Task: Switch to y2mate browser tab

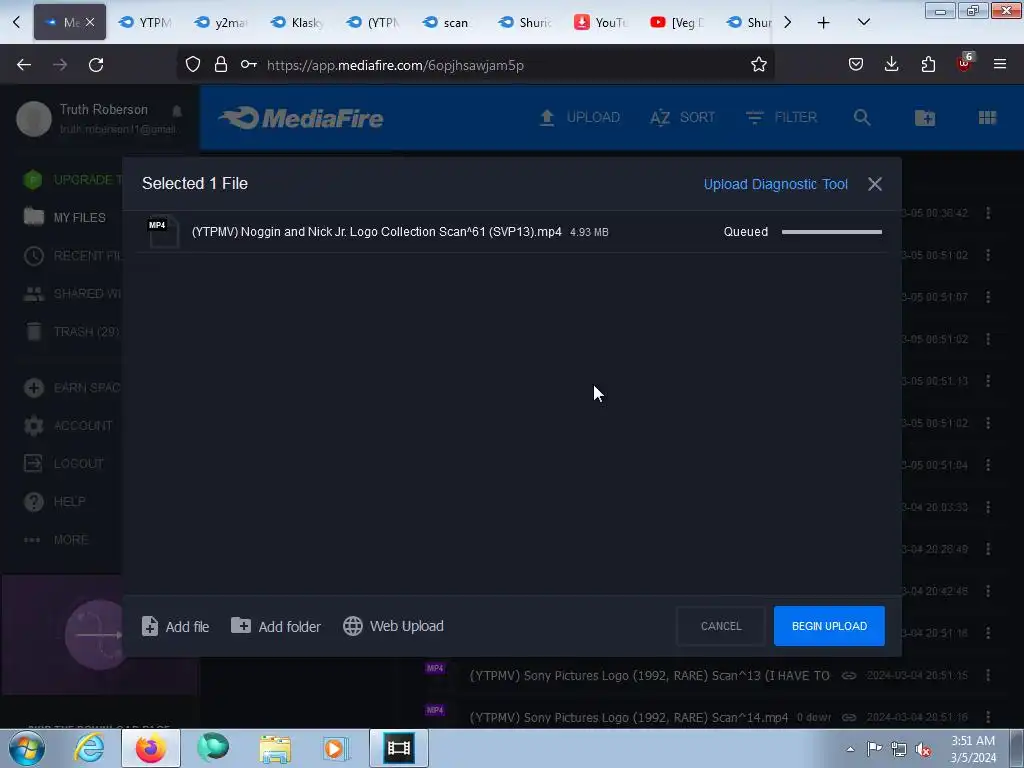Action: [222, 22]
